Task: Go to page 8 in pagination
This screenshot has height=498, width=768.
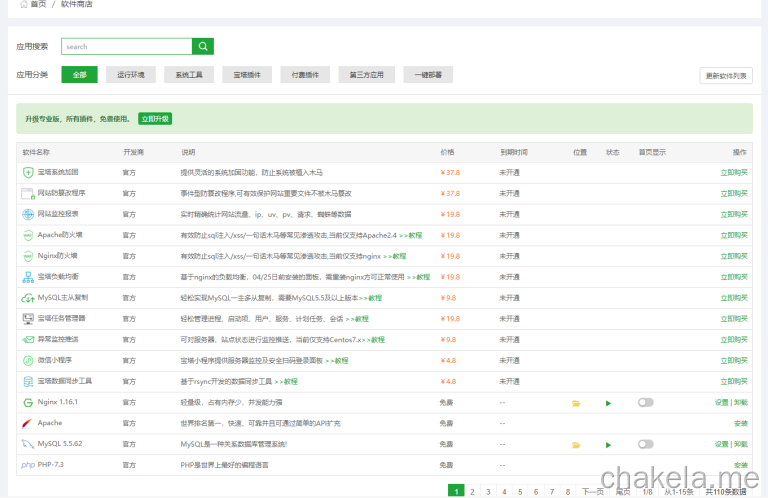Action: click(x=568, y=492)
